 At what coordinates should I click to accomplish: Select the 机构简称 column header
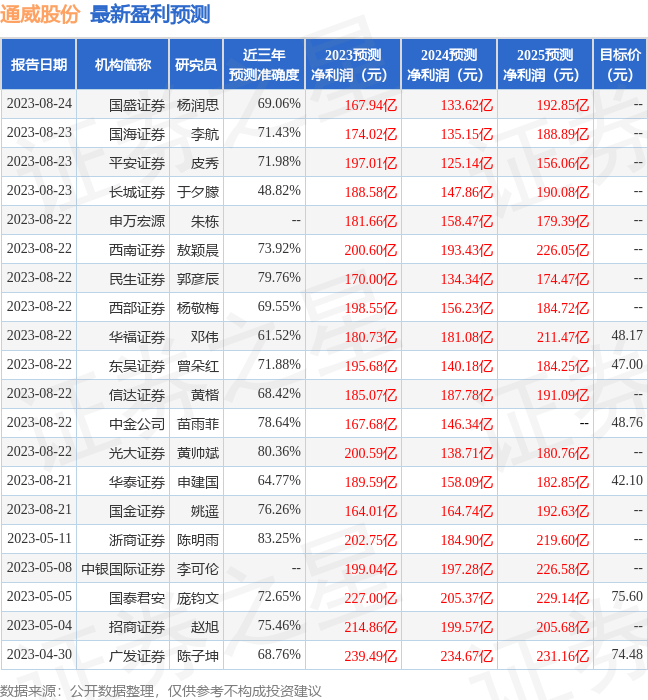(x=123, y=65)
